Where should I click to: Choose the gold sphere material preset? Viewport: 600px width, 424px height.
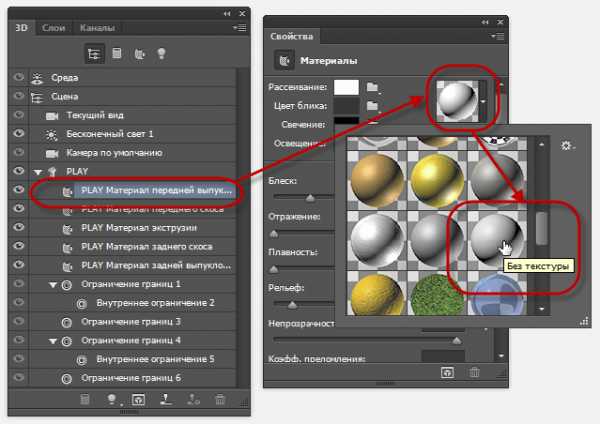point(437,180)
